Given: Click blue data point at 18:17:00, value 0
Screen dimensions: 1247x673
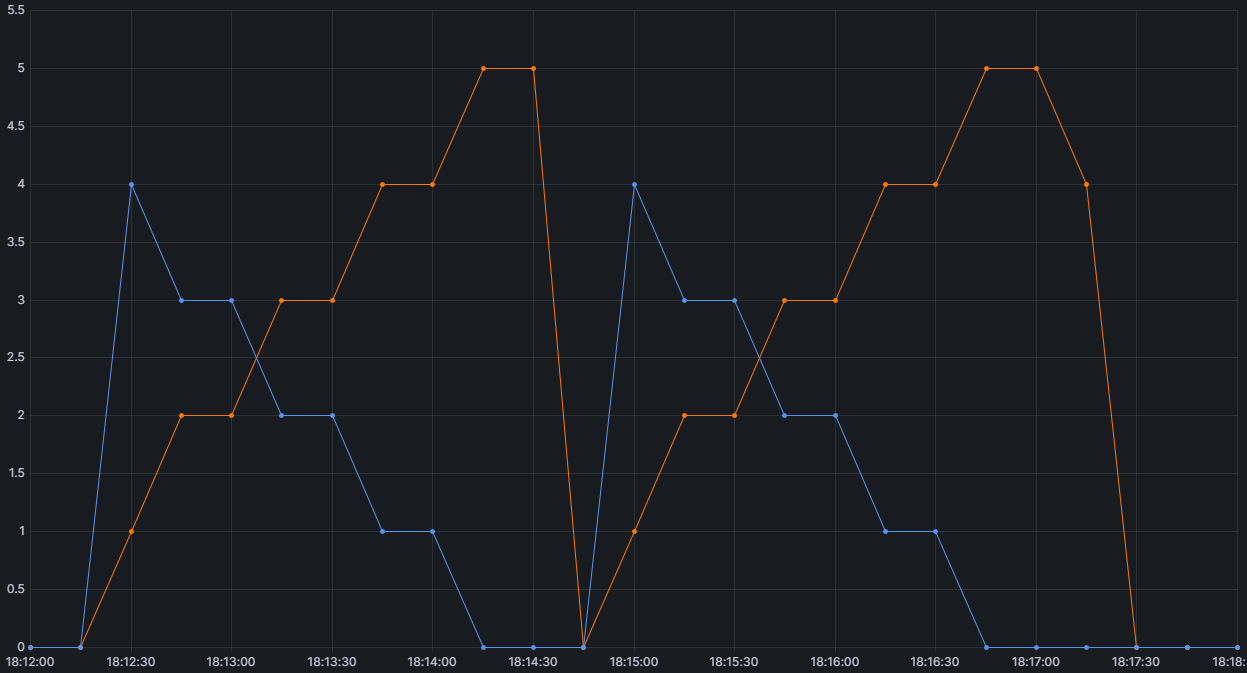Looking at the screenshot, I should point(1036,647).
